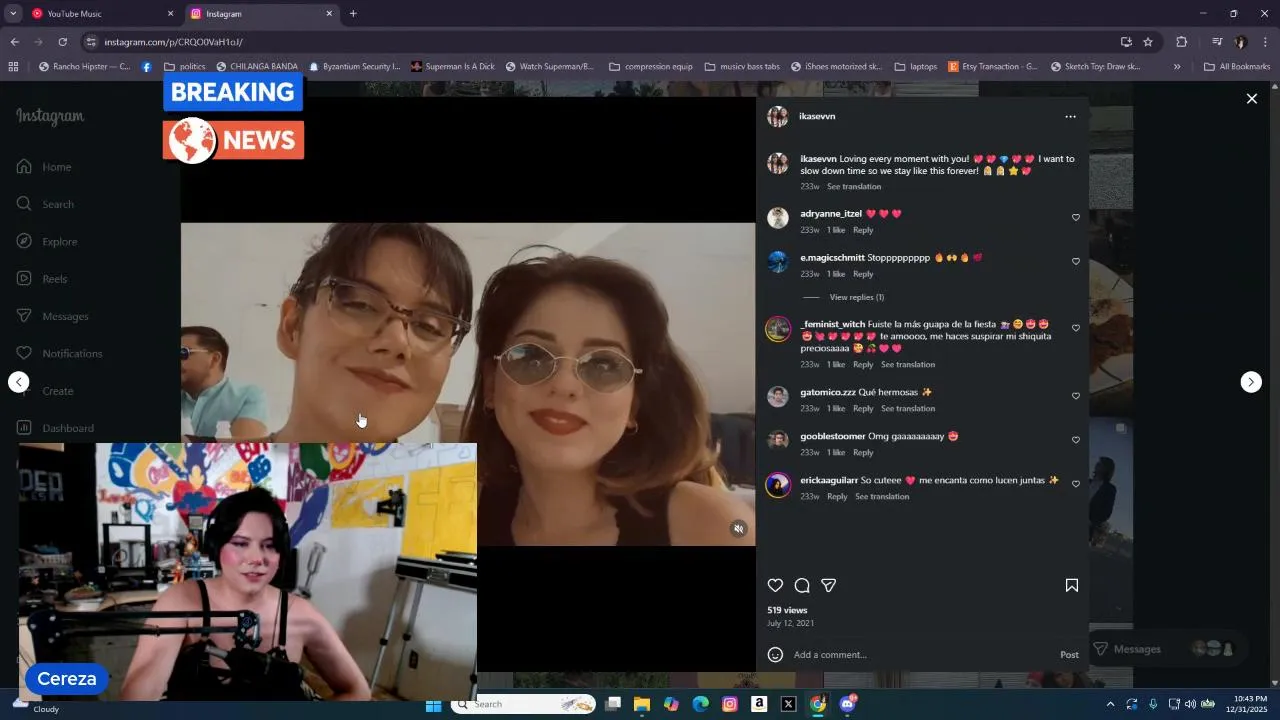Like e.magicschmitt's comment
Screen dimensions: 1280x720
[x=1076, y=261]
